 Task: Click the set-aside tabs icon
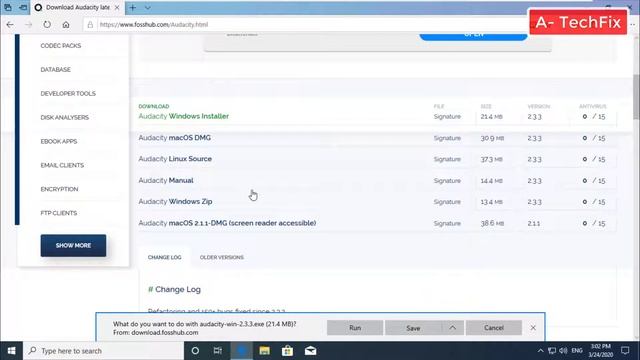tap(23, 7)
